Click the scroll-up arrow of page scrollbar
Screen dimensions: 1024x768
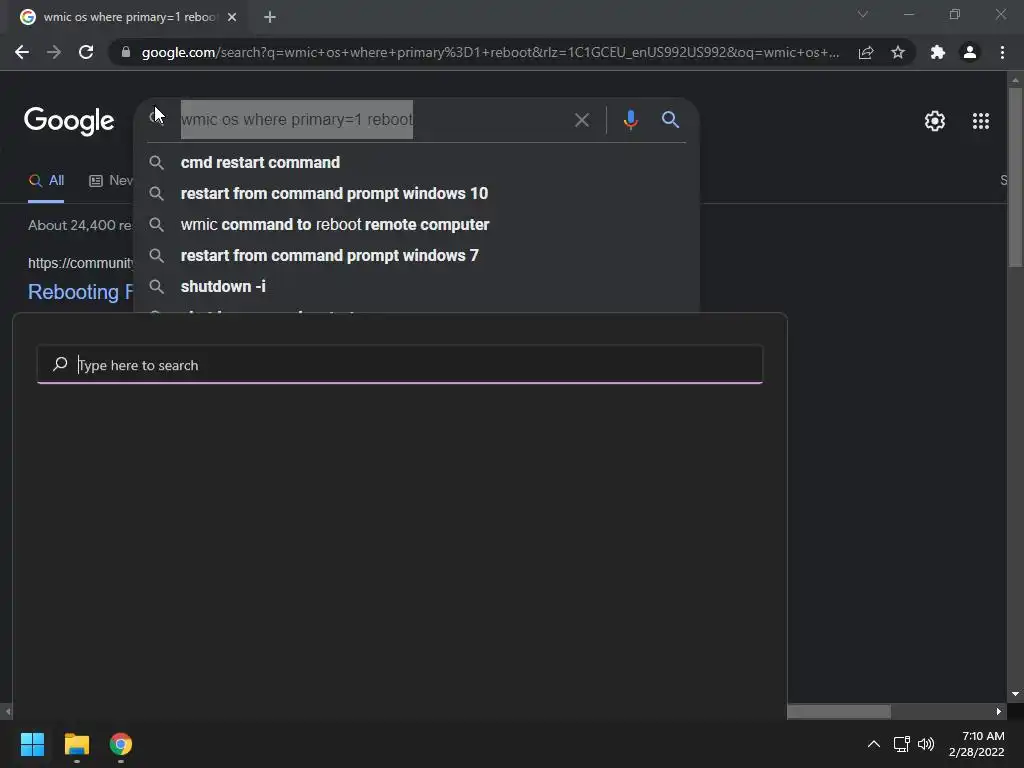pos(1015,80)
